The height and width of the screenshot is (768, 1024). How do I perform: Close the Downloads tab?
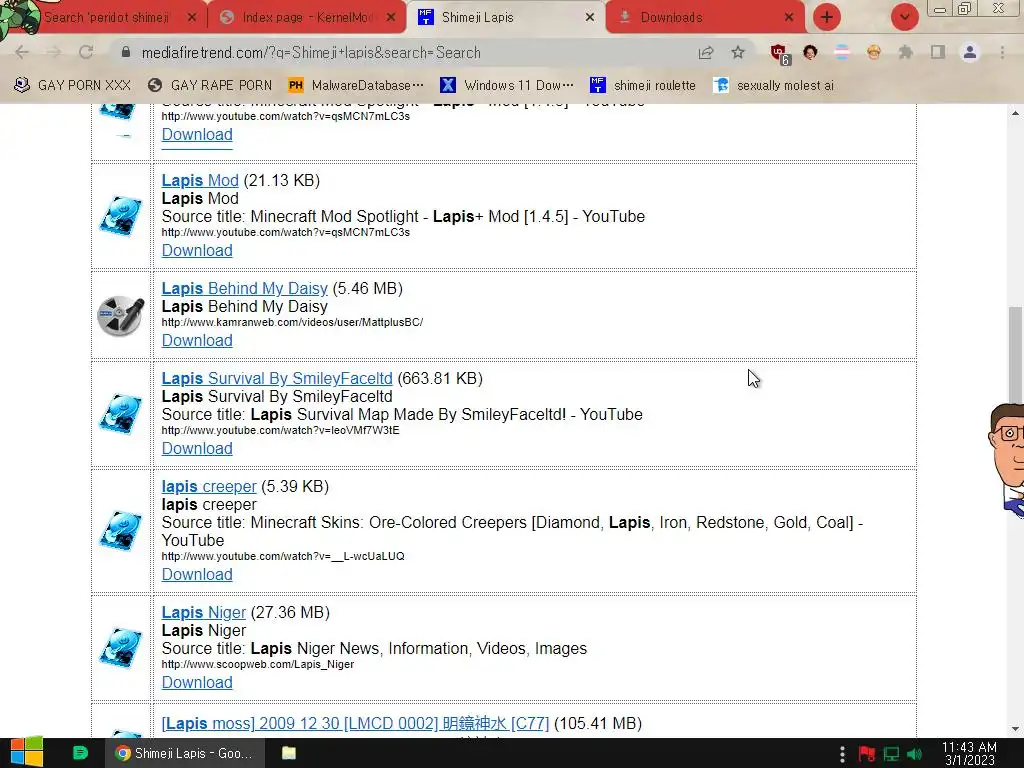pyautogui.click(x=789, y=18)
